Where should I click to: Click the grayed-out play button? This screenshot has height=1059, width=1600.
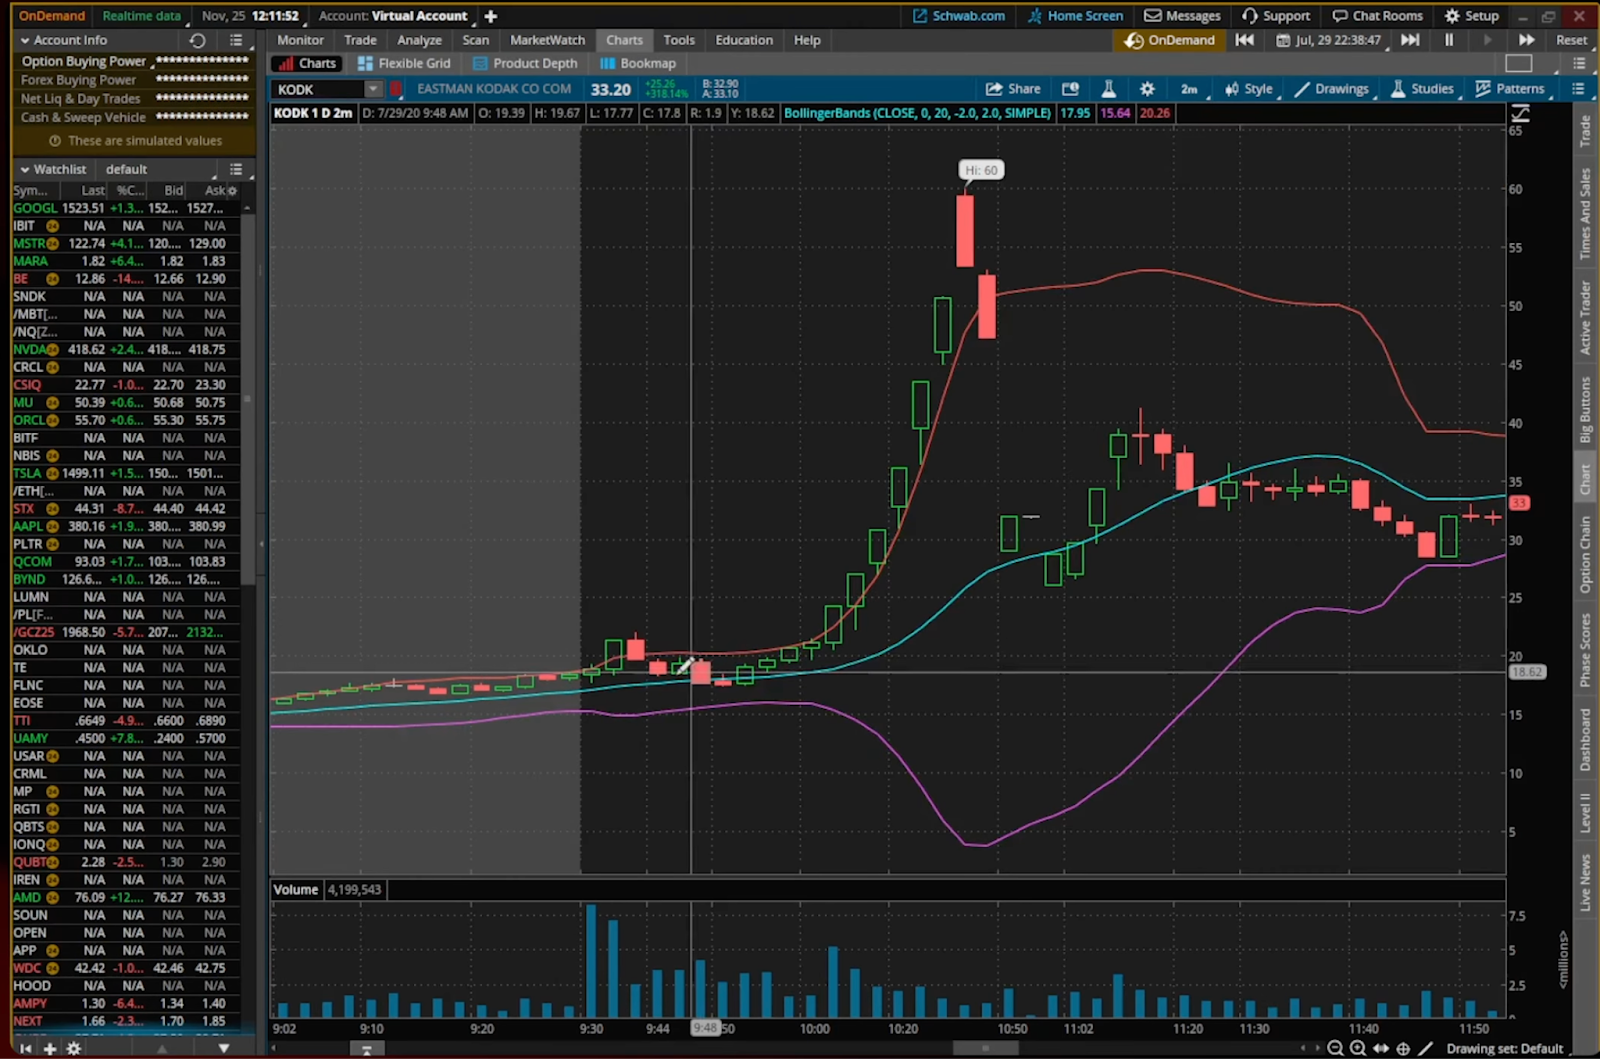[x=1488, y=40]
